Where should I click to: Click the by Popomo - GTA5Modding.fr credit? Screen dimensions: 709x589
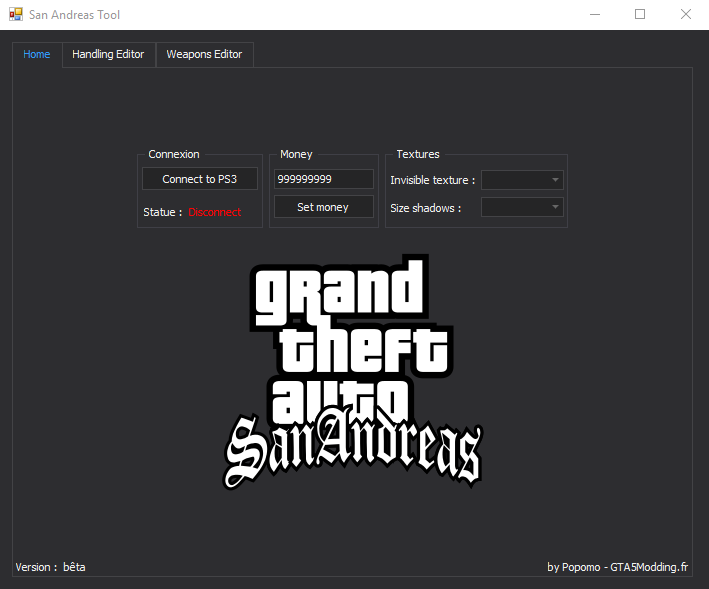tap(618, 567)
